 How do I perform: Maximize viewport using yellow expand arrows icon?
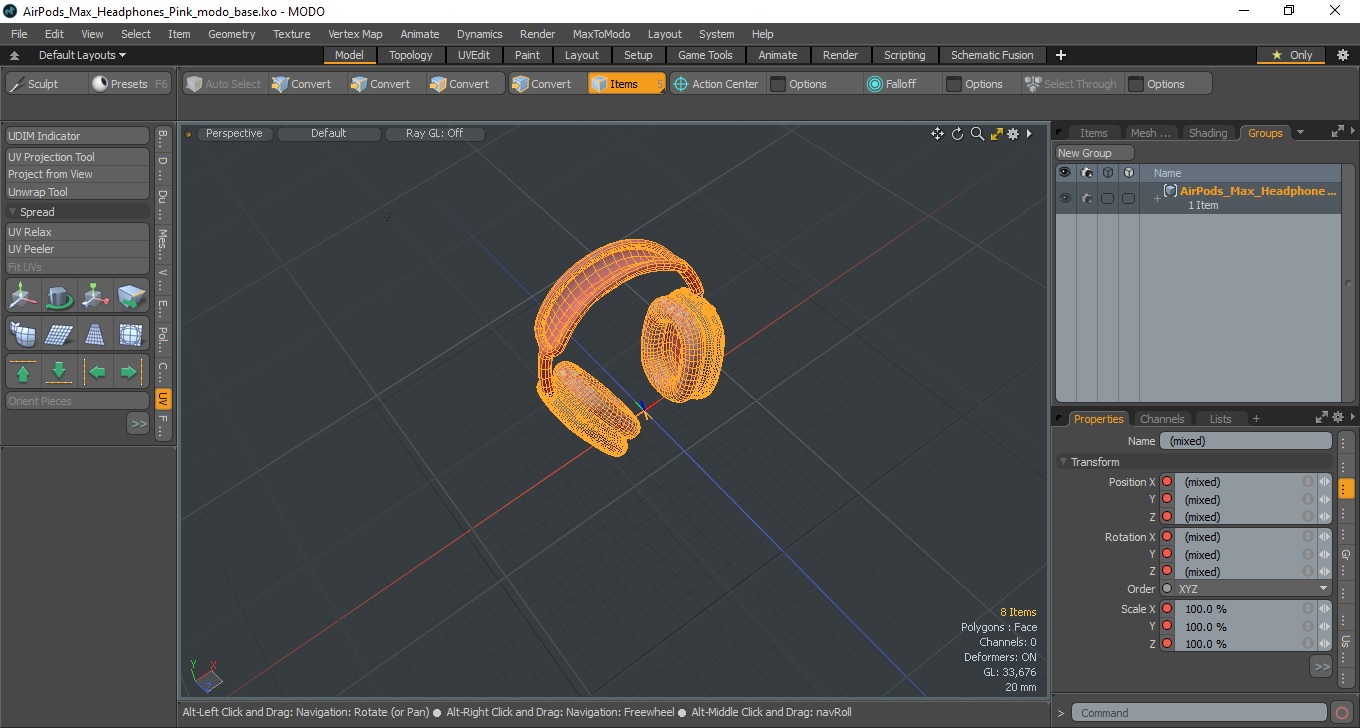tap(996, 134)
